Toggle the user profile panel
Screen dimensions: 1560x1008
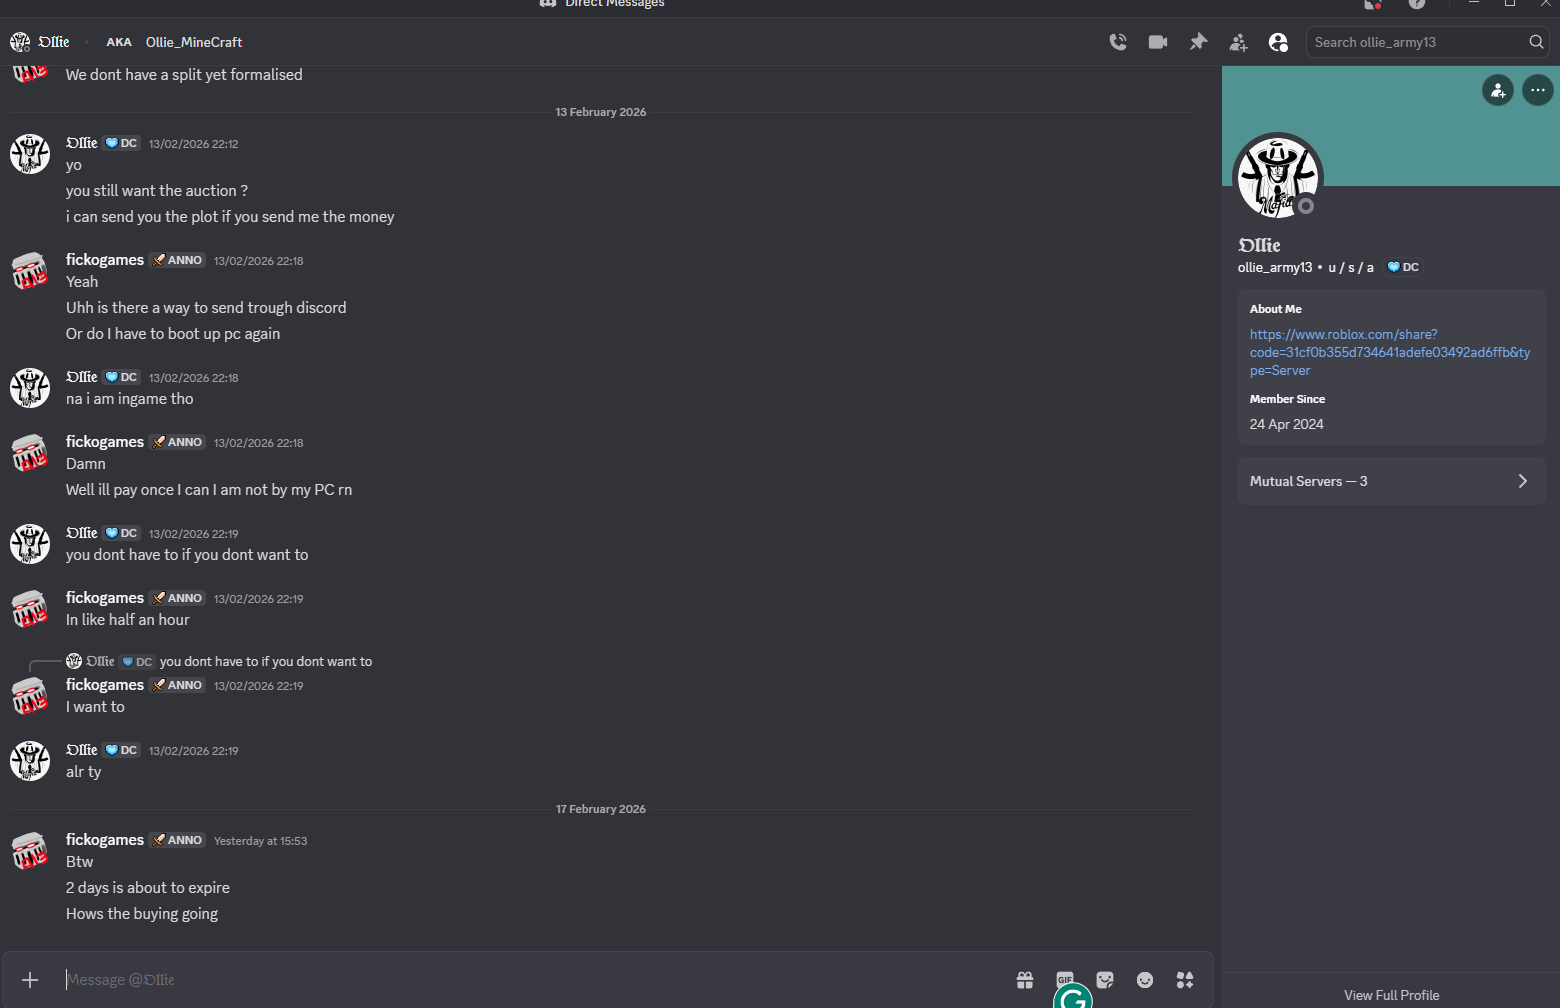tap(1278, 42)
